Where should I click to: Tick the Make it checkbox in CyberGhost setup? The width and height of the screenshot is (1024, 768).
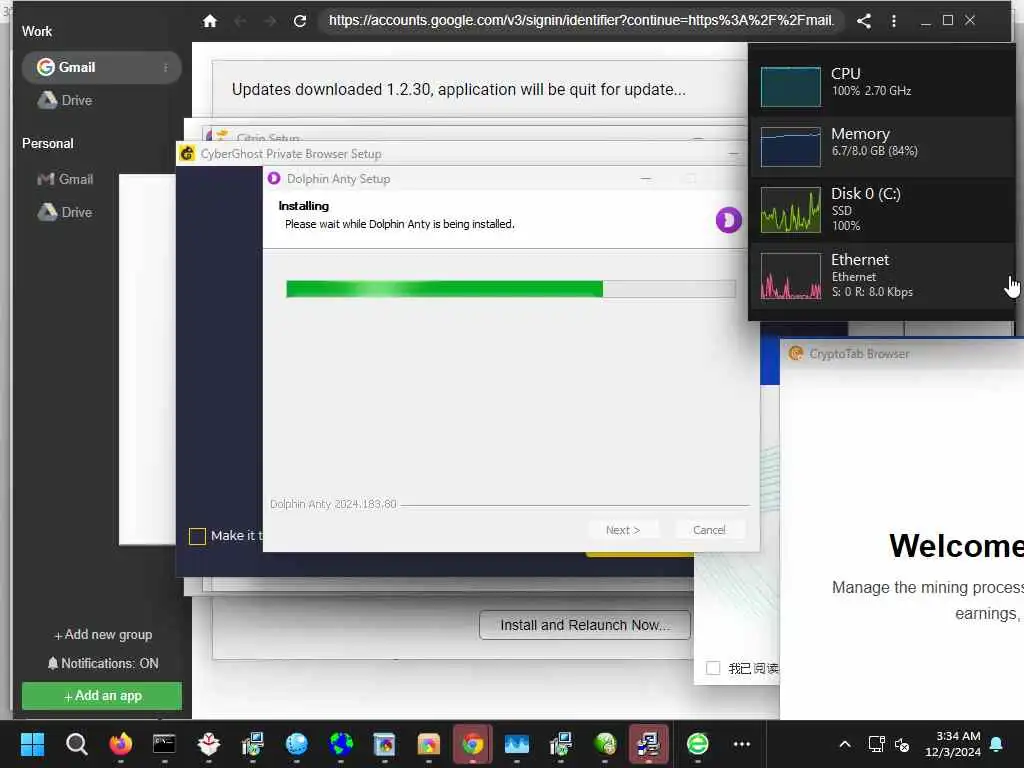197,536
